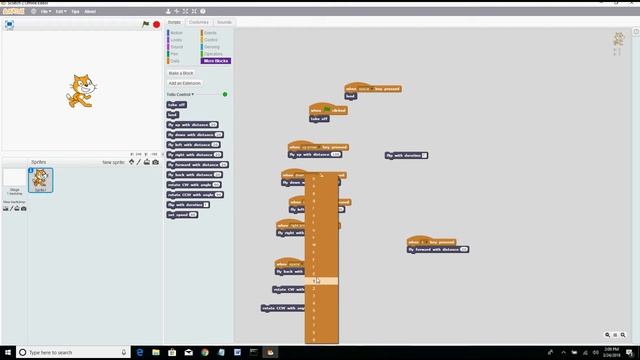Click 'take off' block in palette
The image size is (640, 360).
click(x=176, y=105)
